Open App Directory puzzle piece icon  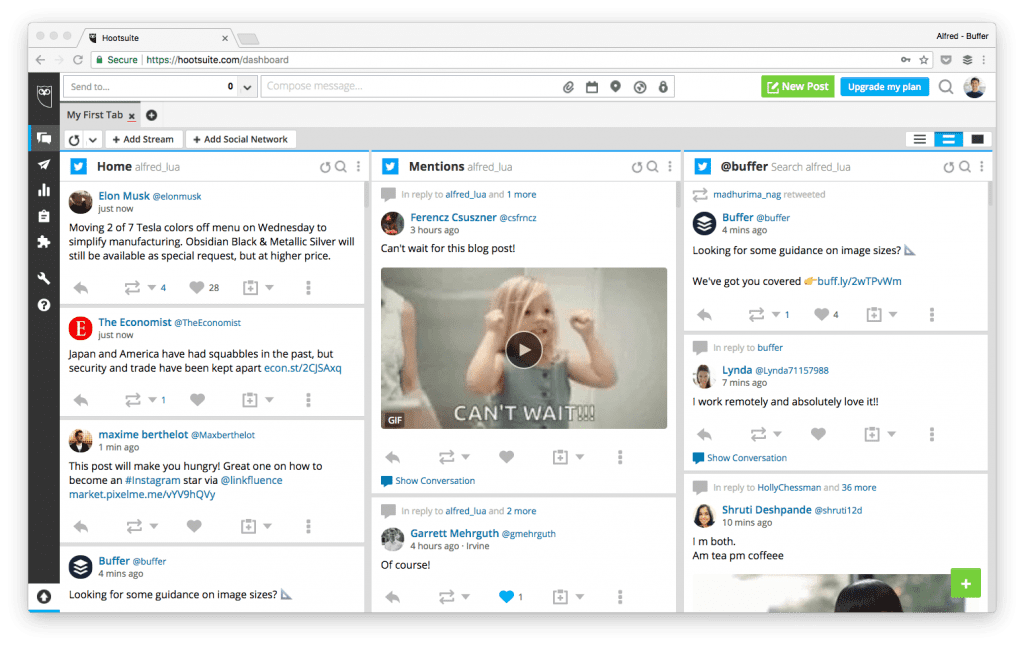[44, 242]
